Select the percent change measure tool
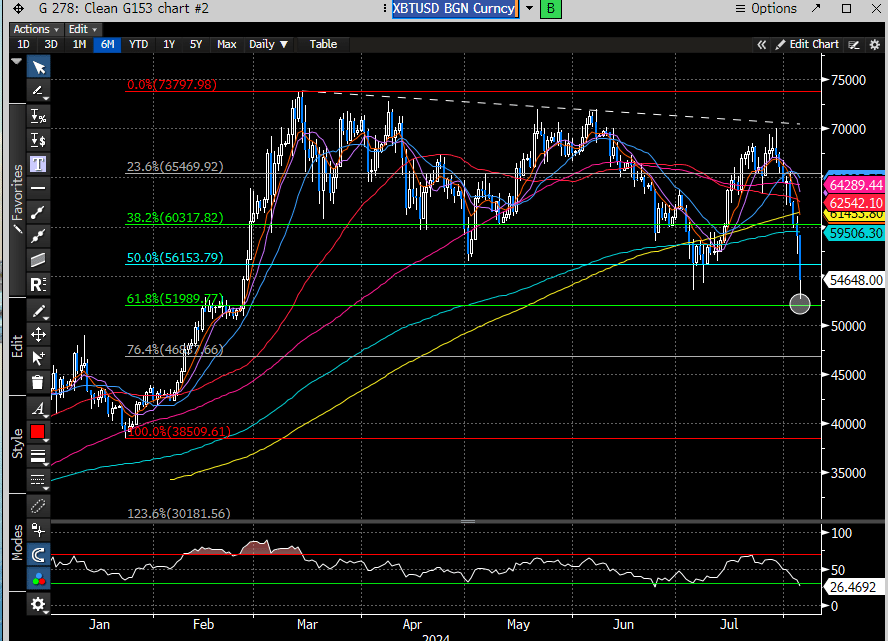Viewport: 888px width, 641px height. (38, 116)
